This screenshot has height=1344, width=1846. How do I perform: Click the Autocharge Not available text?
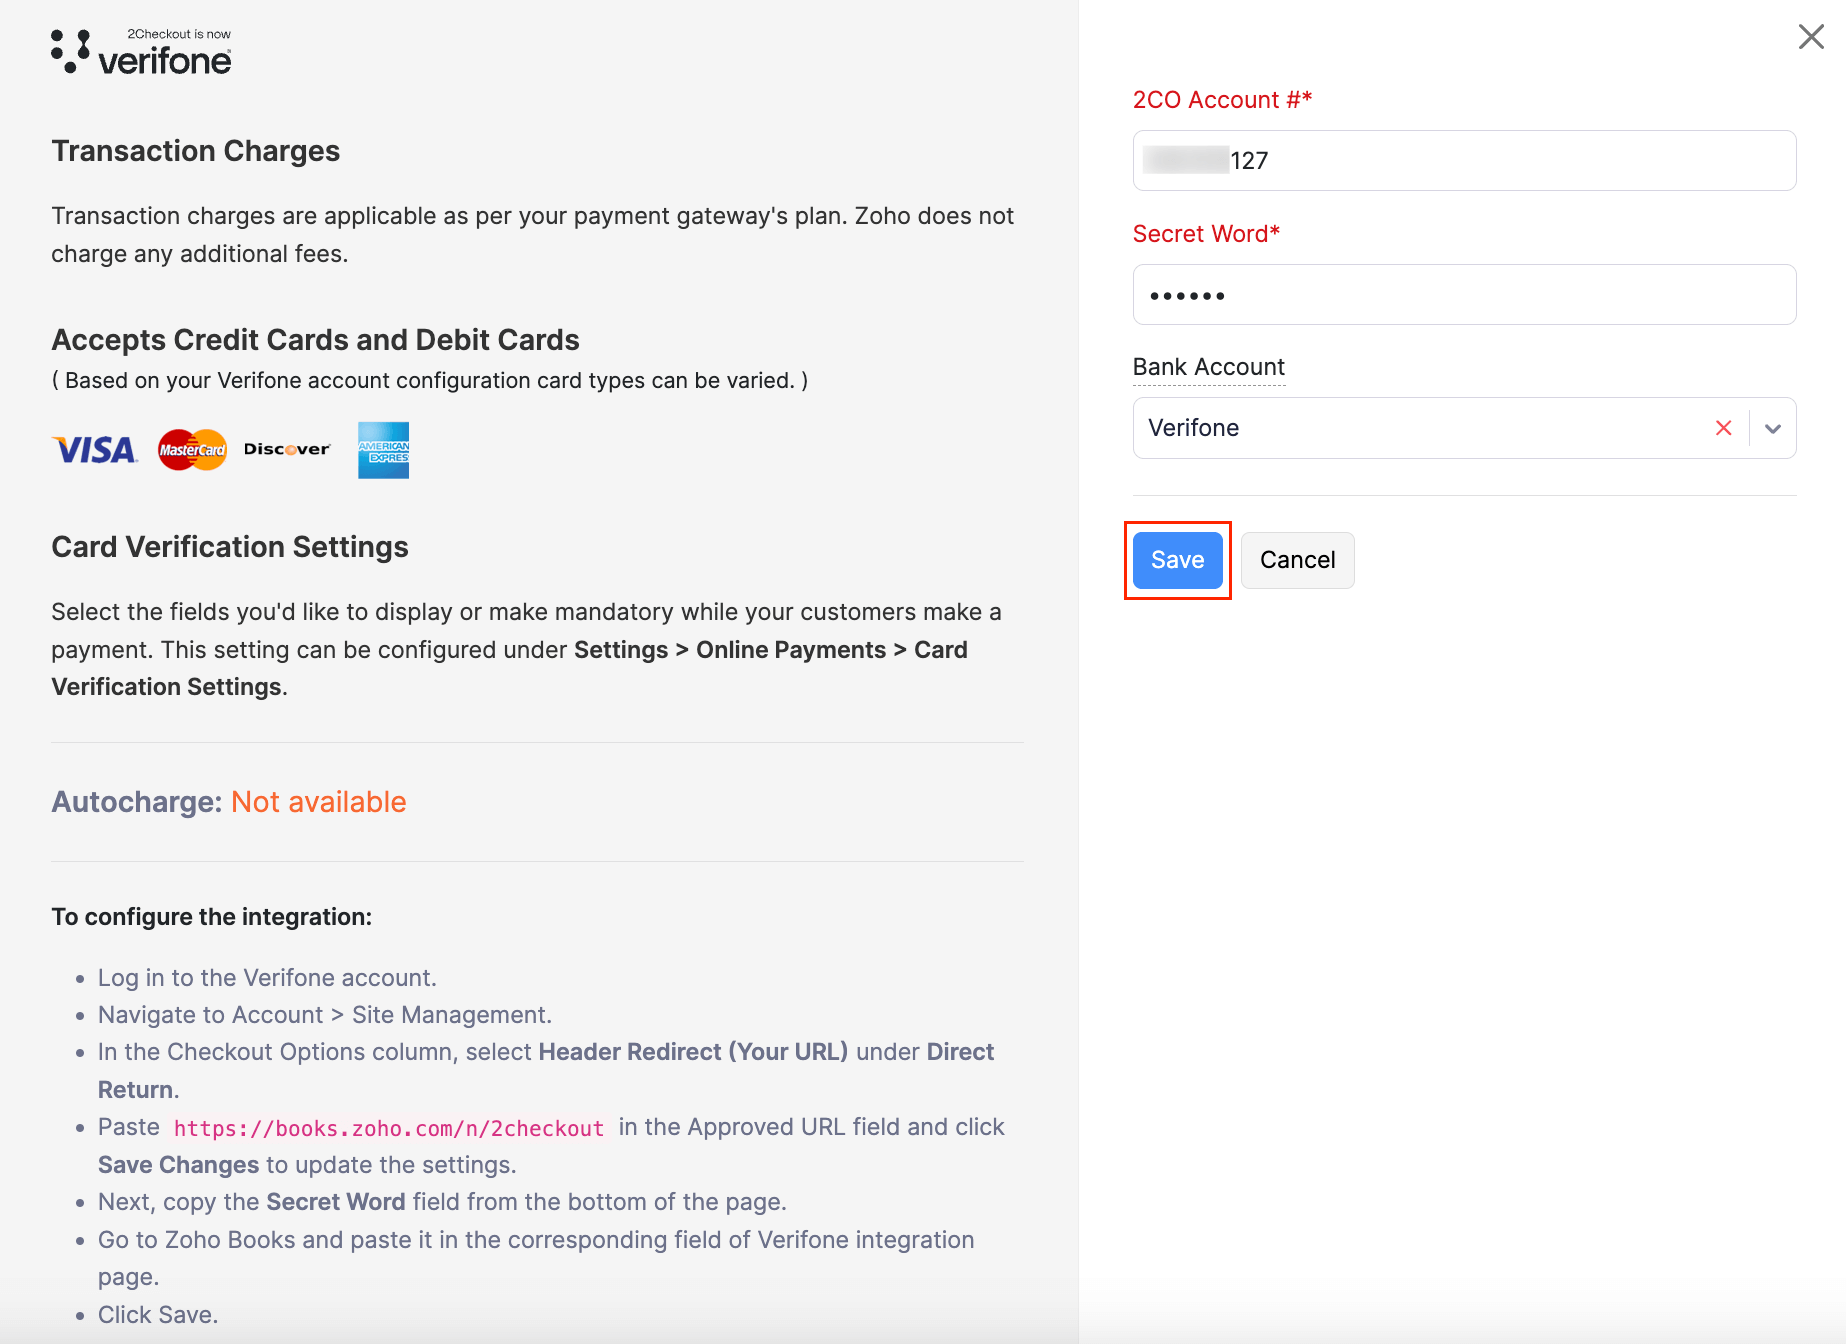point(318,802)
